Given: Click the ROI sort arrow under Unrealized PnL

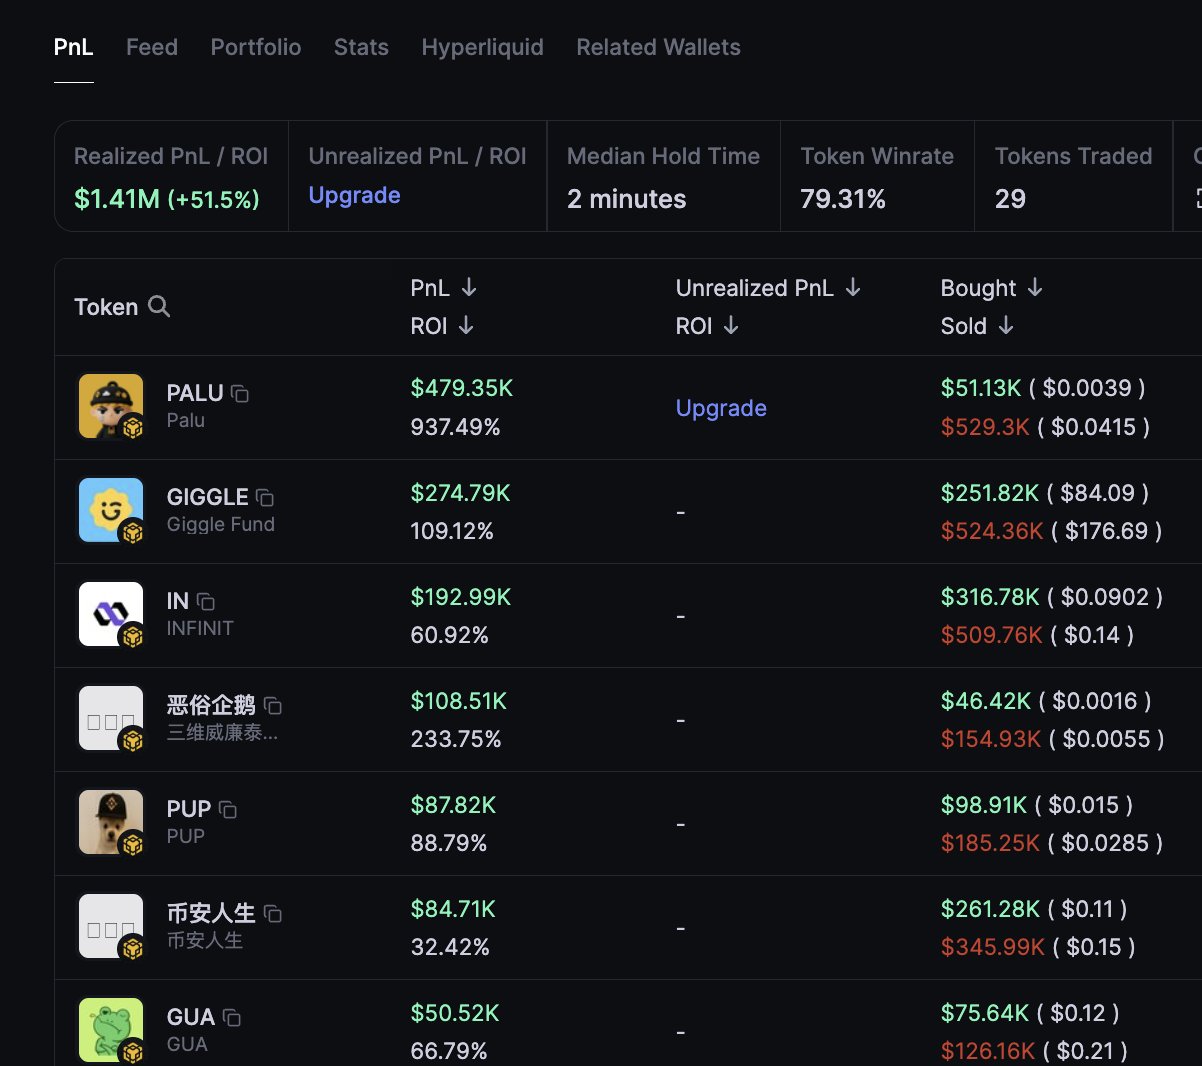Looking at the screenshot, I should [x=731, y=325].
